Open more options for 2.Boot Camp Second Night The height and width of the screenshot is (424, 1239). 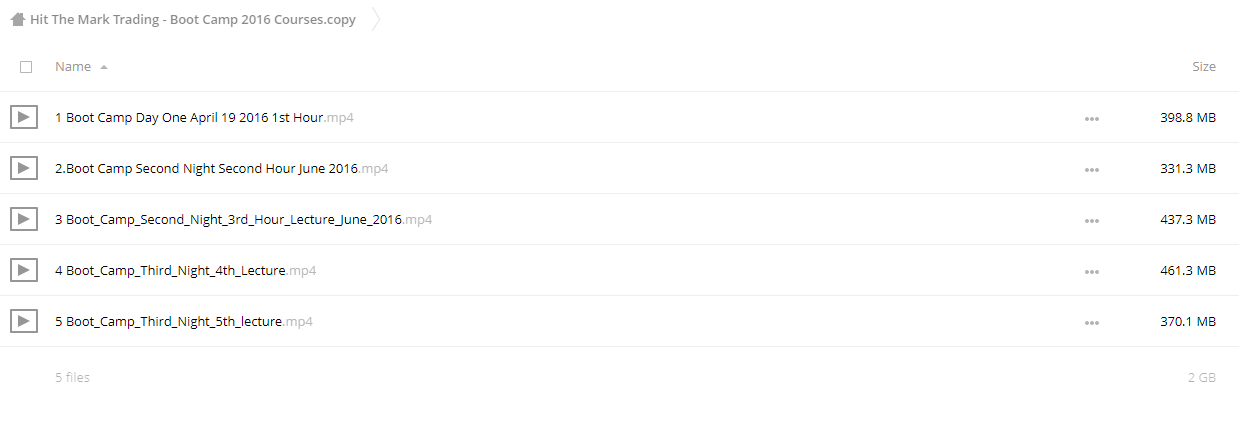1091,169
